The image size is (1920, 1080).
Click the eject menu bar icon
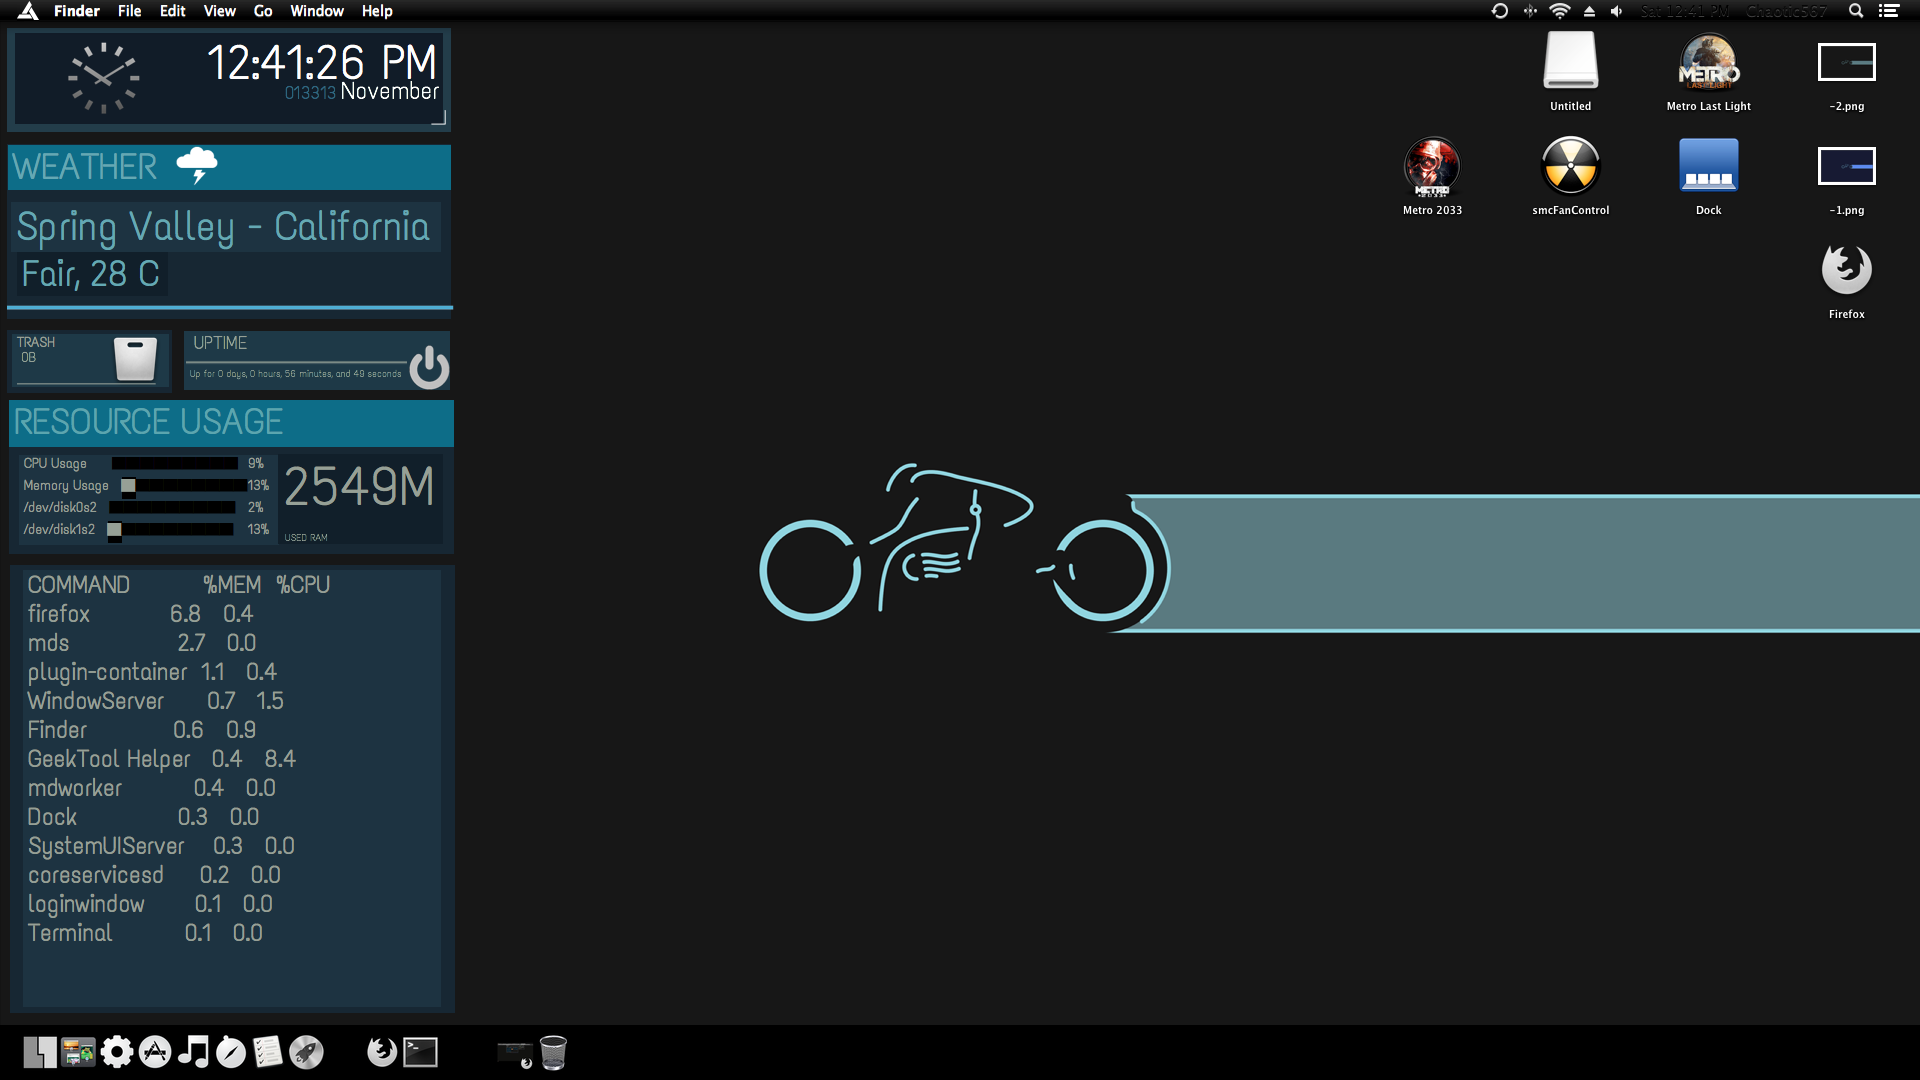pyautogui.click(x=1589, y=11)
